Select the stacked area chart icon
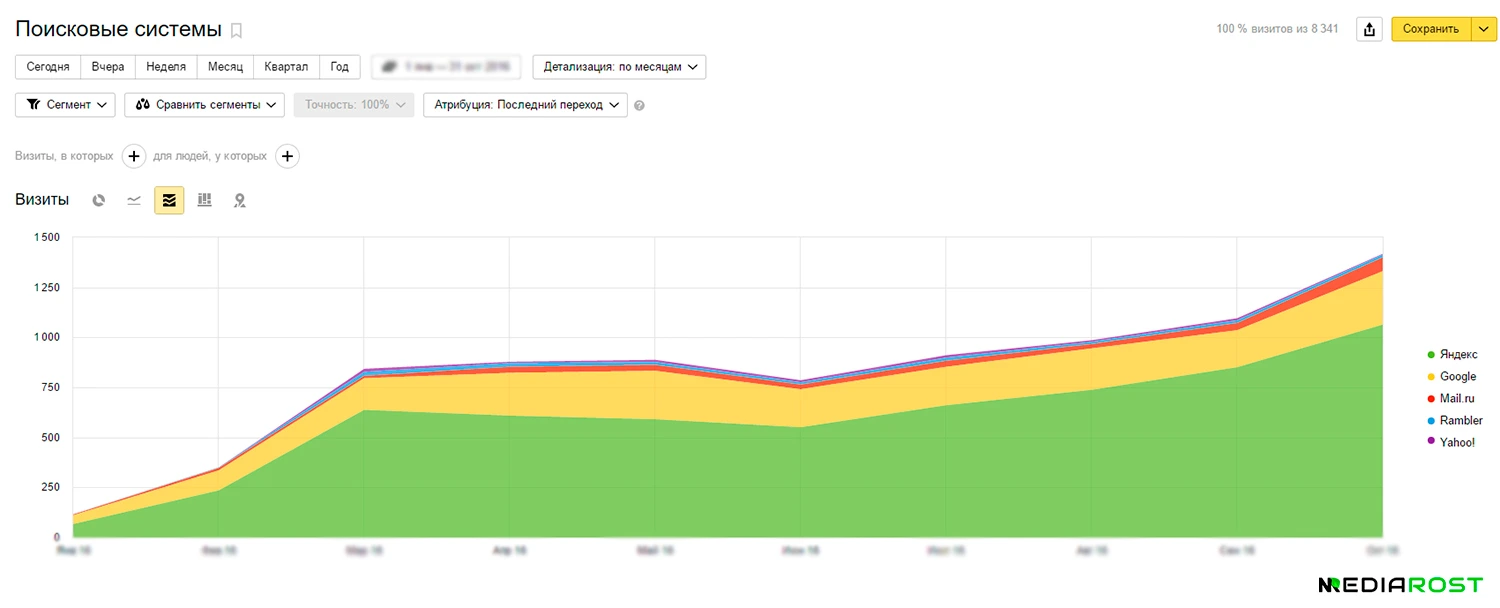Screen dimensions: 1500x608 coord(169,201)
